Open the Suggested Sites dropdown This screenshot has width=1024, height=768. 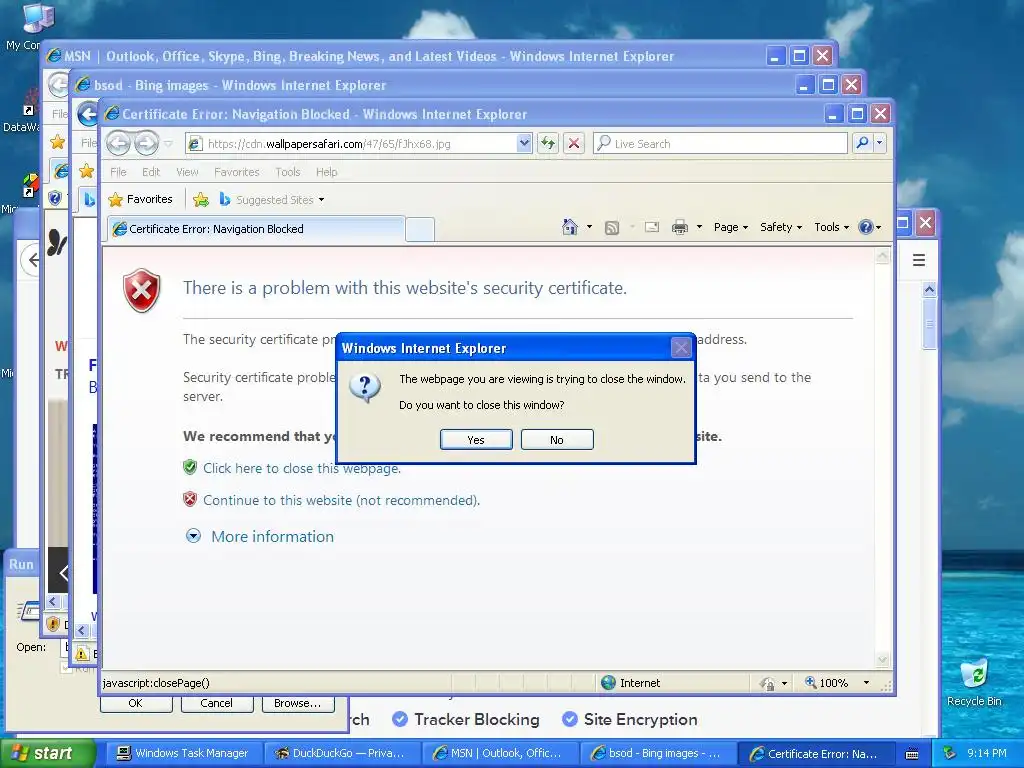click(x=272, y=199)
